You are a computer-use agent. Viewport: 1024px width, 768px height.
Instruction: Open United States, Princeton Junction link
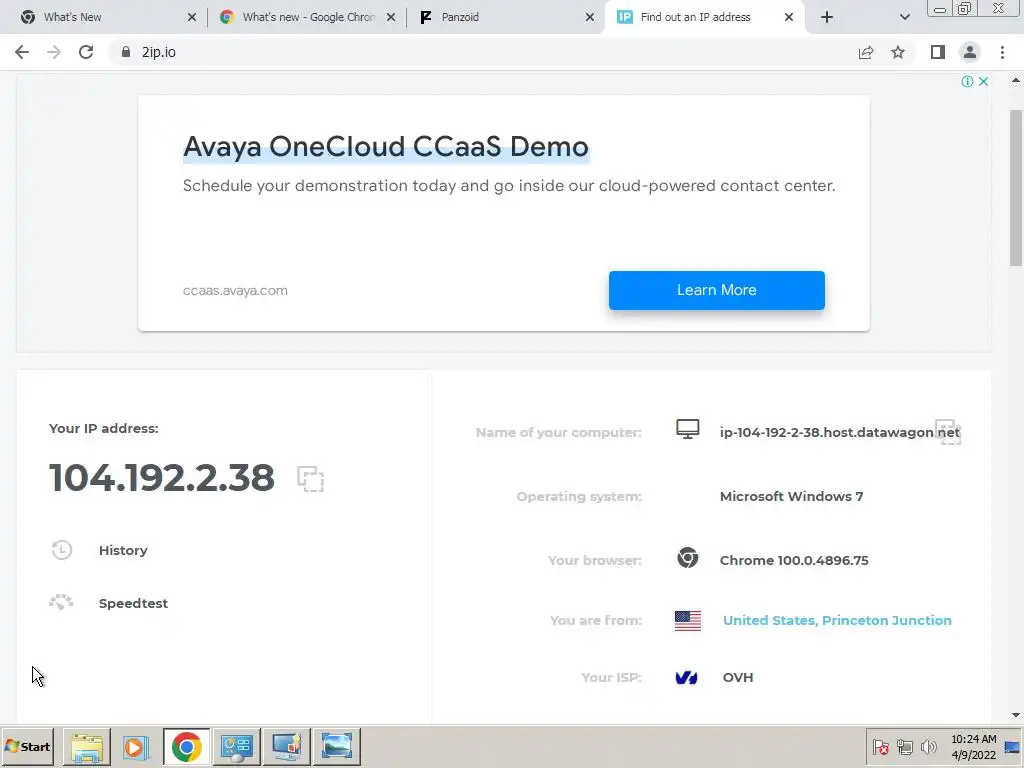(837, 620)
